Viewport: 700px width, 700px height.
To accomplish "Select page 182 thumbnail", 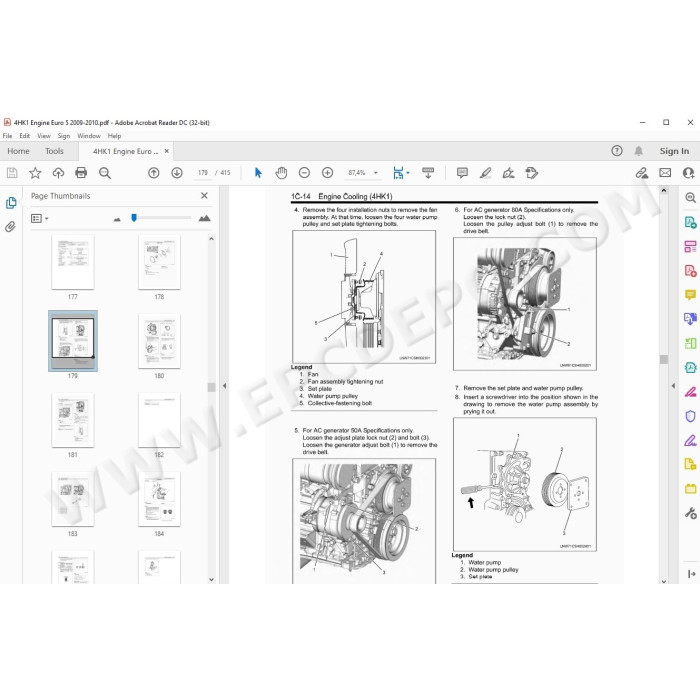I will click(159, 420).
